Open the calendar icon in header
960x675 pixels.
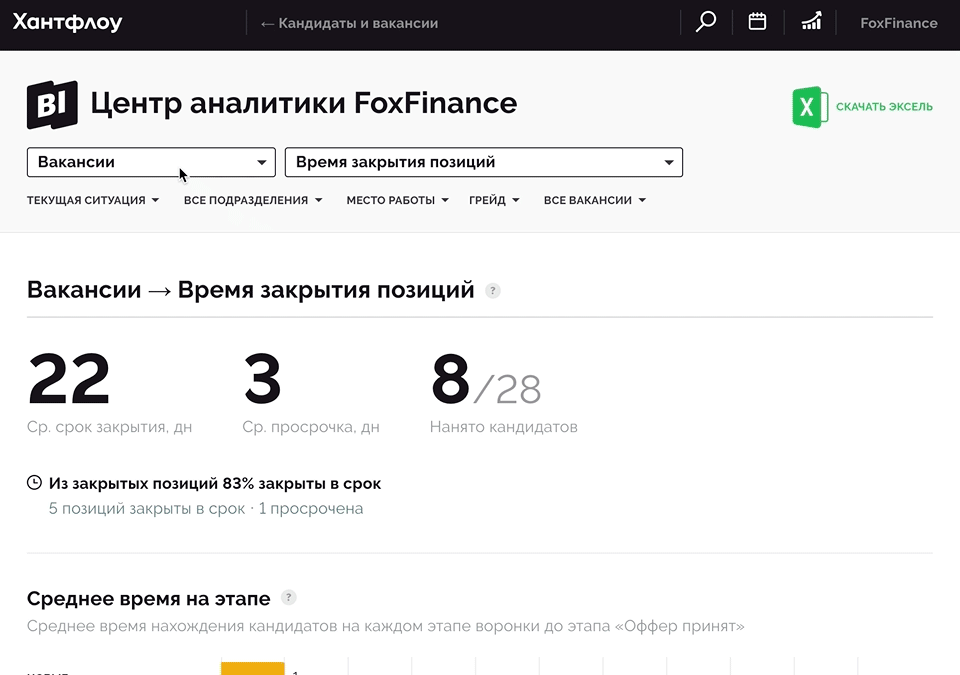[x=757, y=22]
